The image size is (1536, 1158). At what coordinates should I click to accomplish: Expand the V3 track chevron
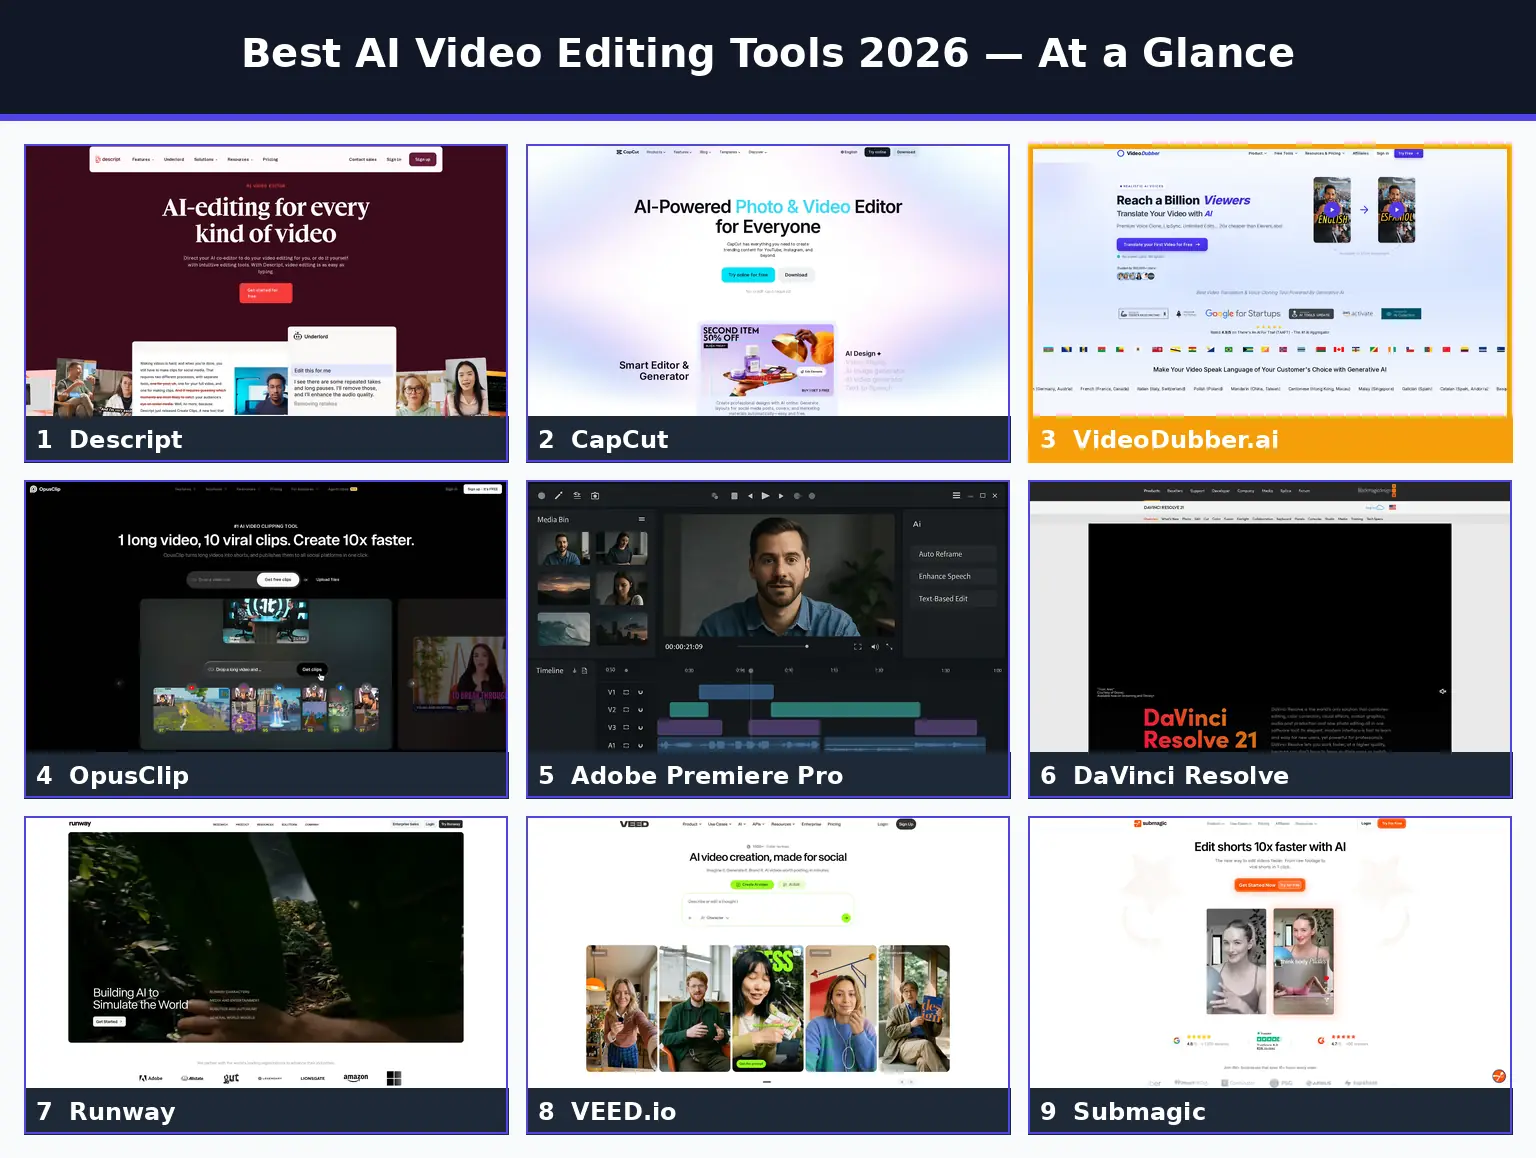click(x=640, y=728)
